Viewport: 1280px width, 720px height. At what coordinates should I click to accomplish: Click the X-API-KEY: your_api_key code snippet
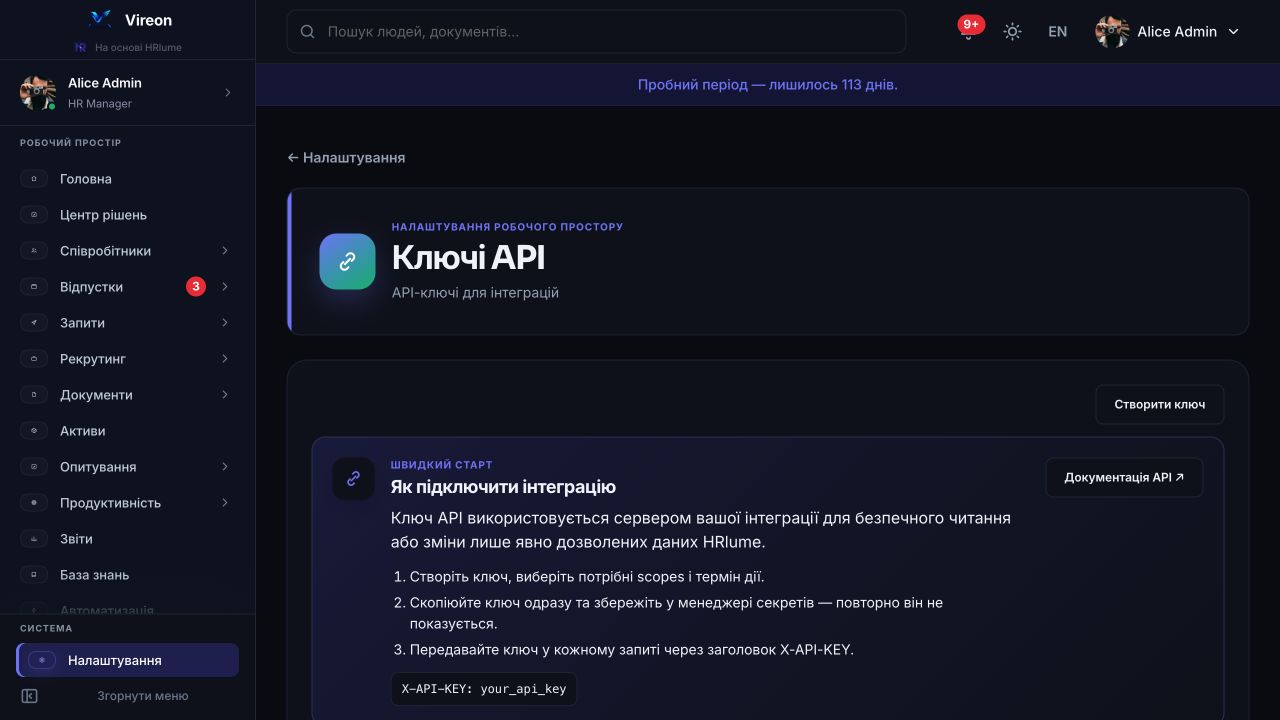(x=484, y=689)
